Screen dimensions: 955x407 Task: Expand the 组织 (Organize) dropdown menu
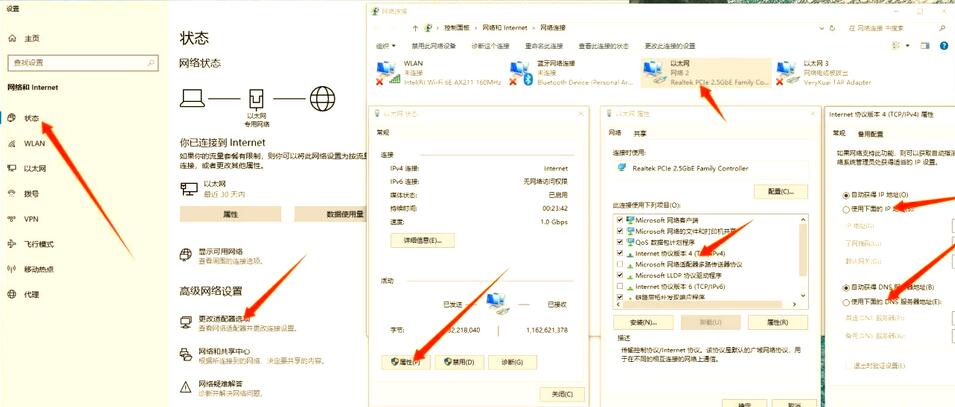click(385, 46)
